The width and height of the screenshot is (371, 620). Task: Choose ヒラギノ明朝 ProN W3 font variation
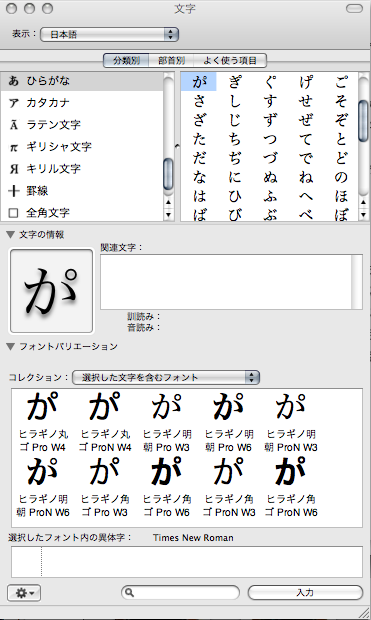pos(291,422)
